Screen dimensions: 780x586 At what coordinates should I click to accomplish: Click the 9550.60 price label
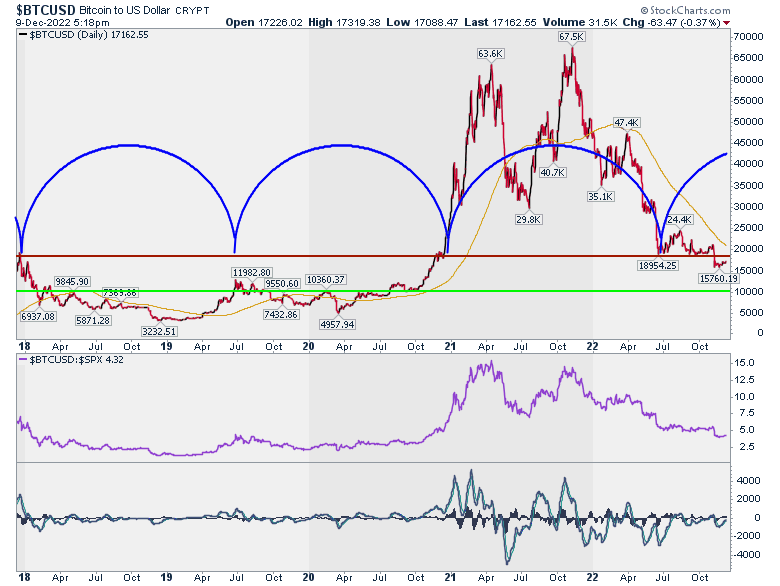click(282, 284)
